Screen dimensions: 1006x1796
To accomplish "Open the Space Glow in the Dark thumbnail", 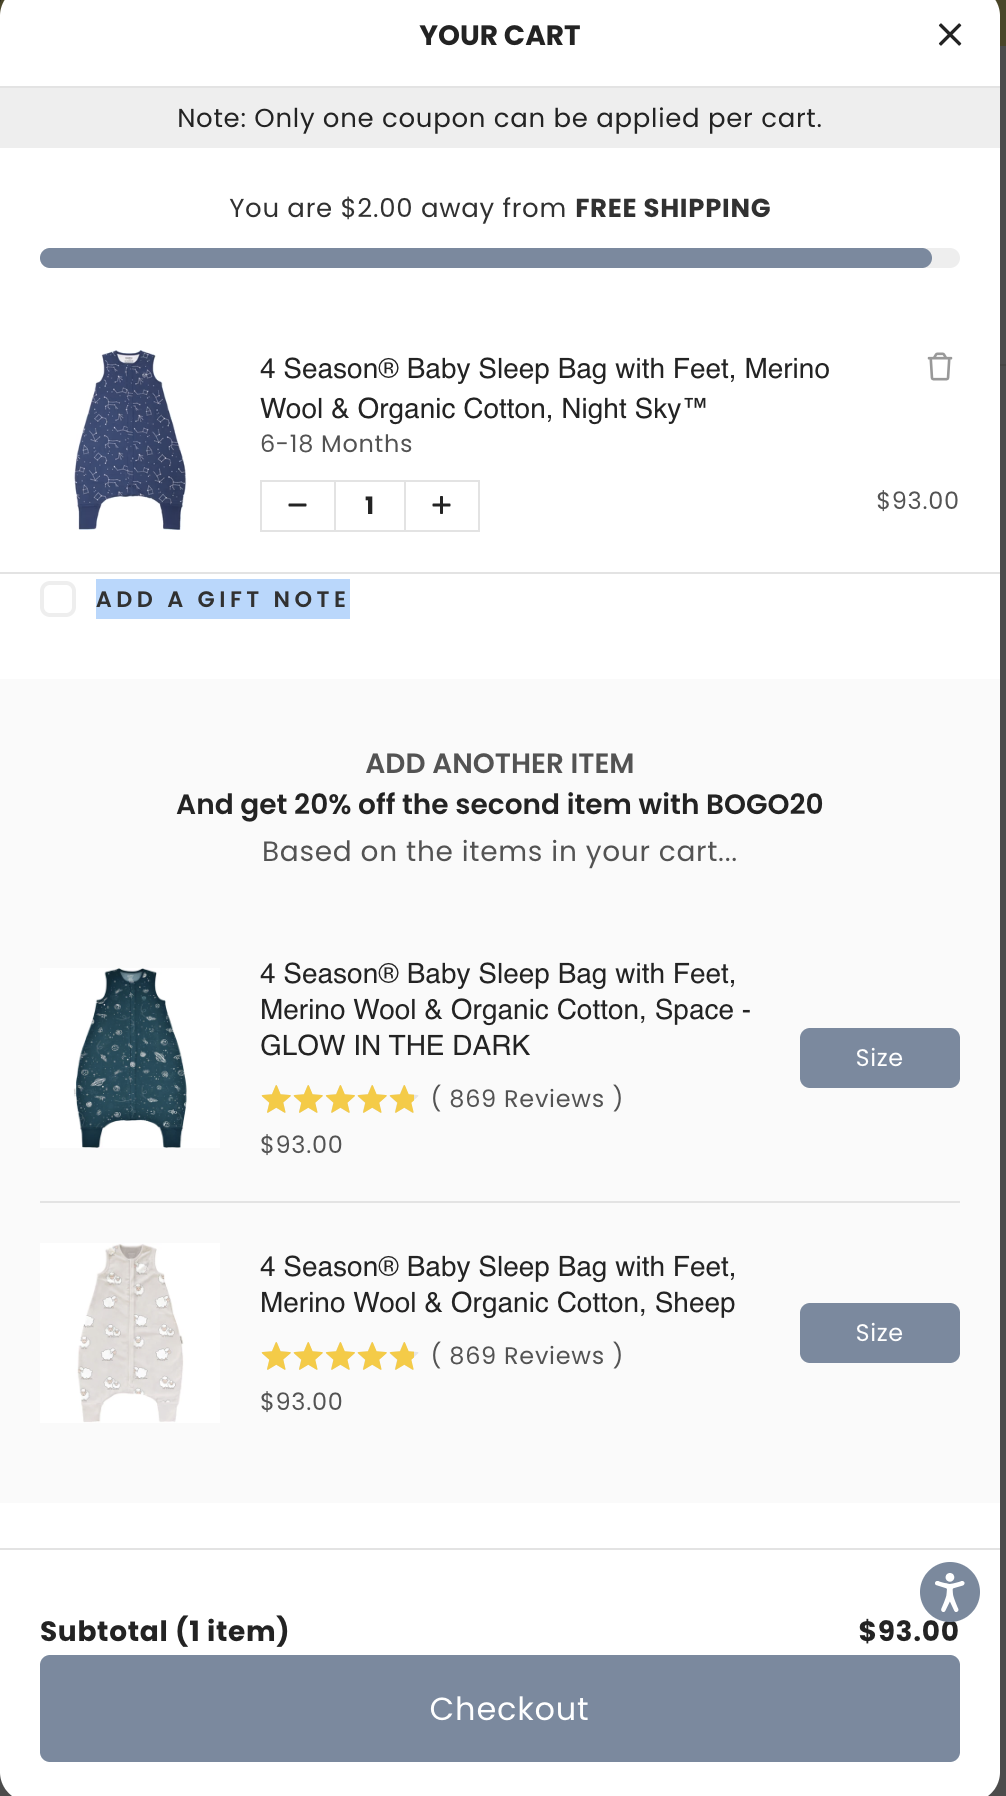I will (130, 1058).
